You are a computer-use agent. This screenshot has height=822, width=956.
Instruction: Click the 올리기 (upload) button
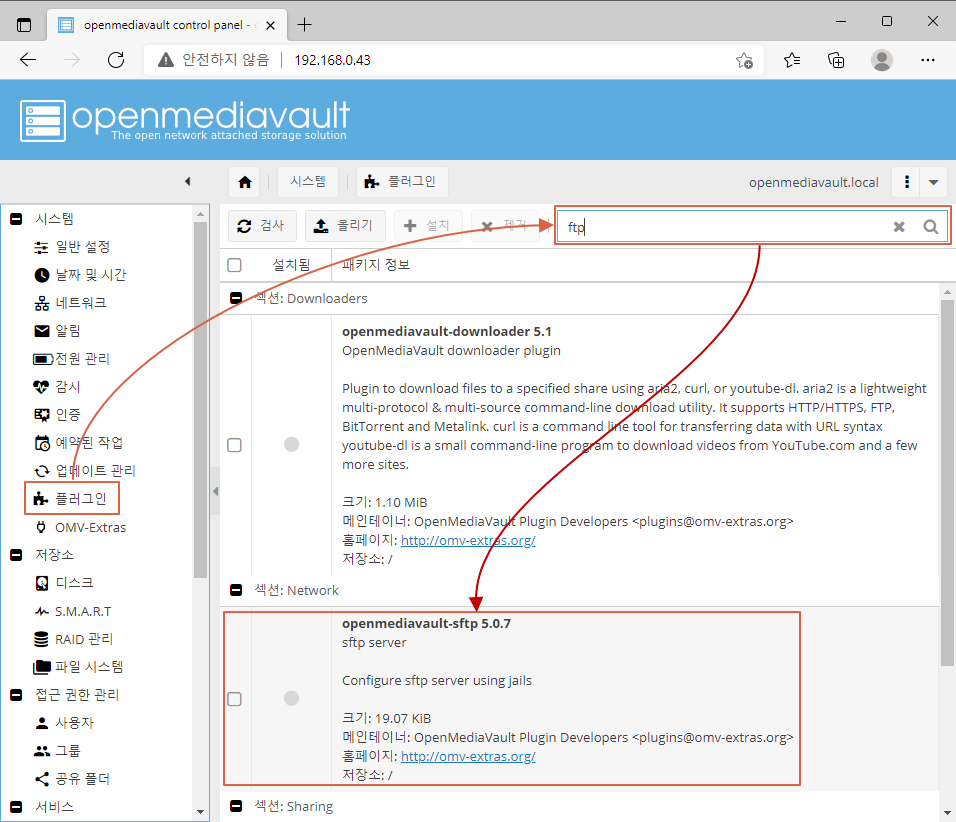point(346,226)
